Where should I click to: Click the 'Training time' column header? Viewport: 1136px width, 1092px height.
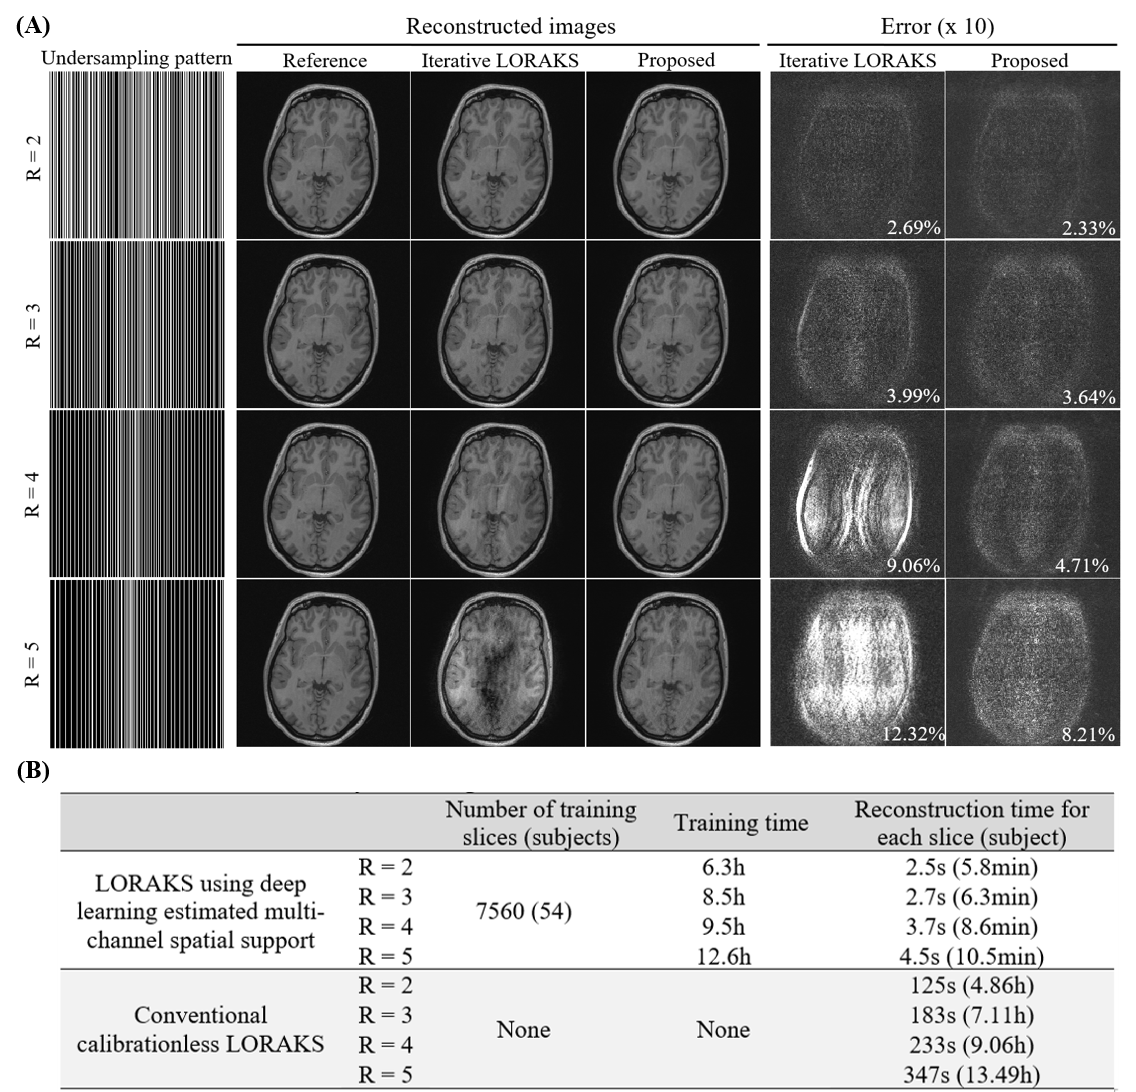pyautogui.click(x=741, y=824)
